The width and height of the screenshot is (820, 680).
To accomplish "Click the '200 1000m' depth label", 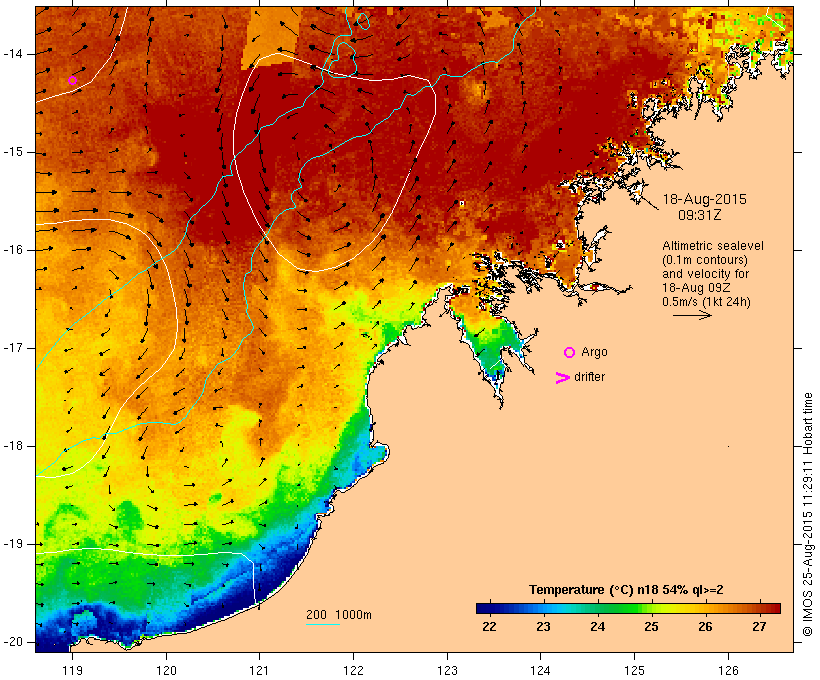I will coord(339,615).
